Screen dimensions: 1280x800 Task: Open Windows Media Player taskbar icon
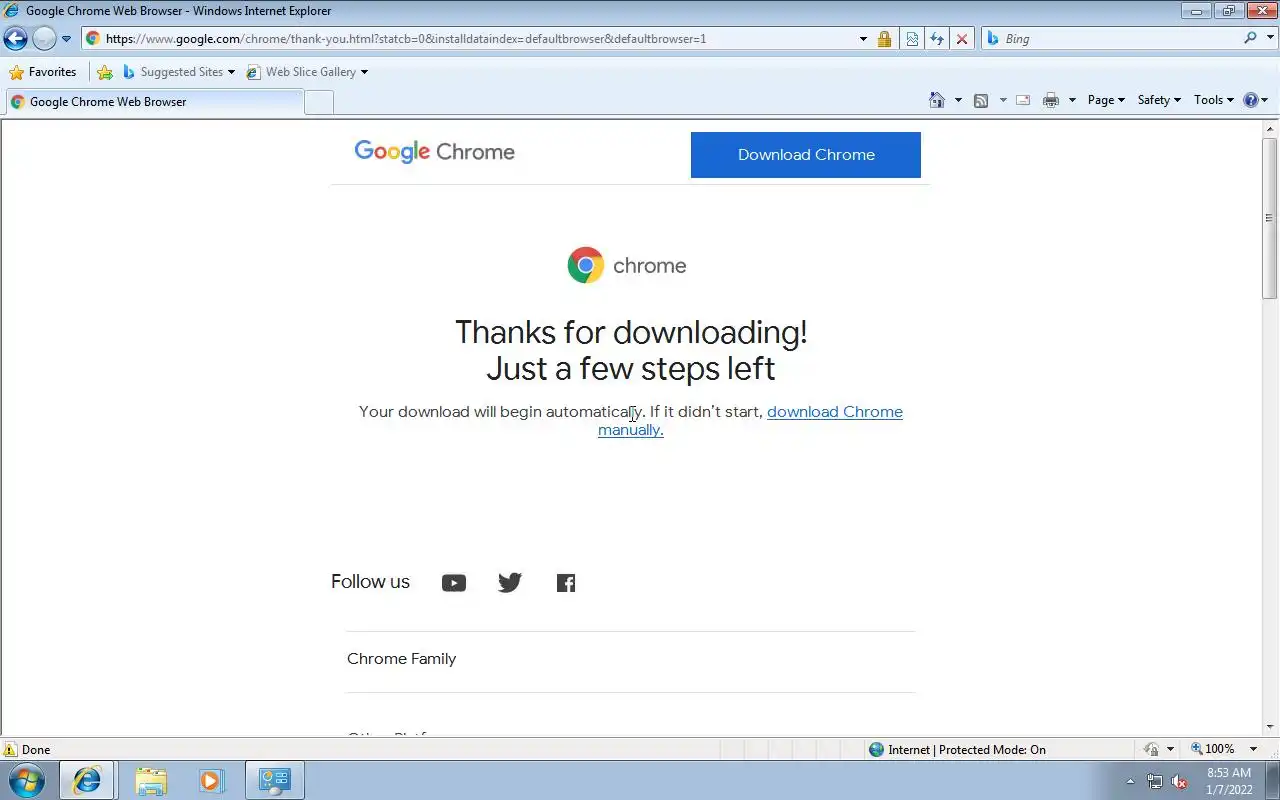(211, 781)
